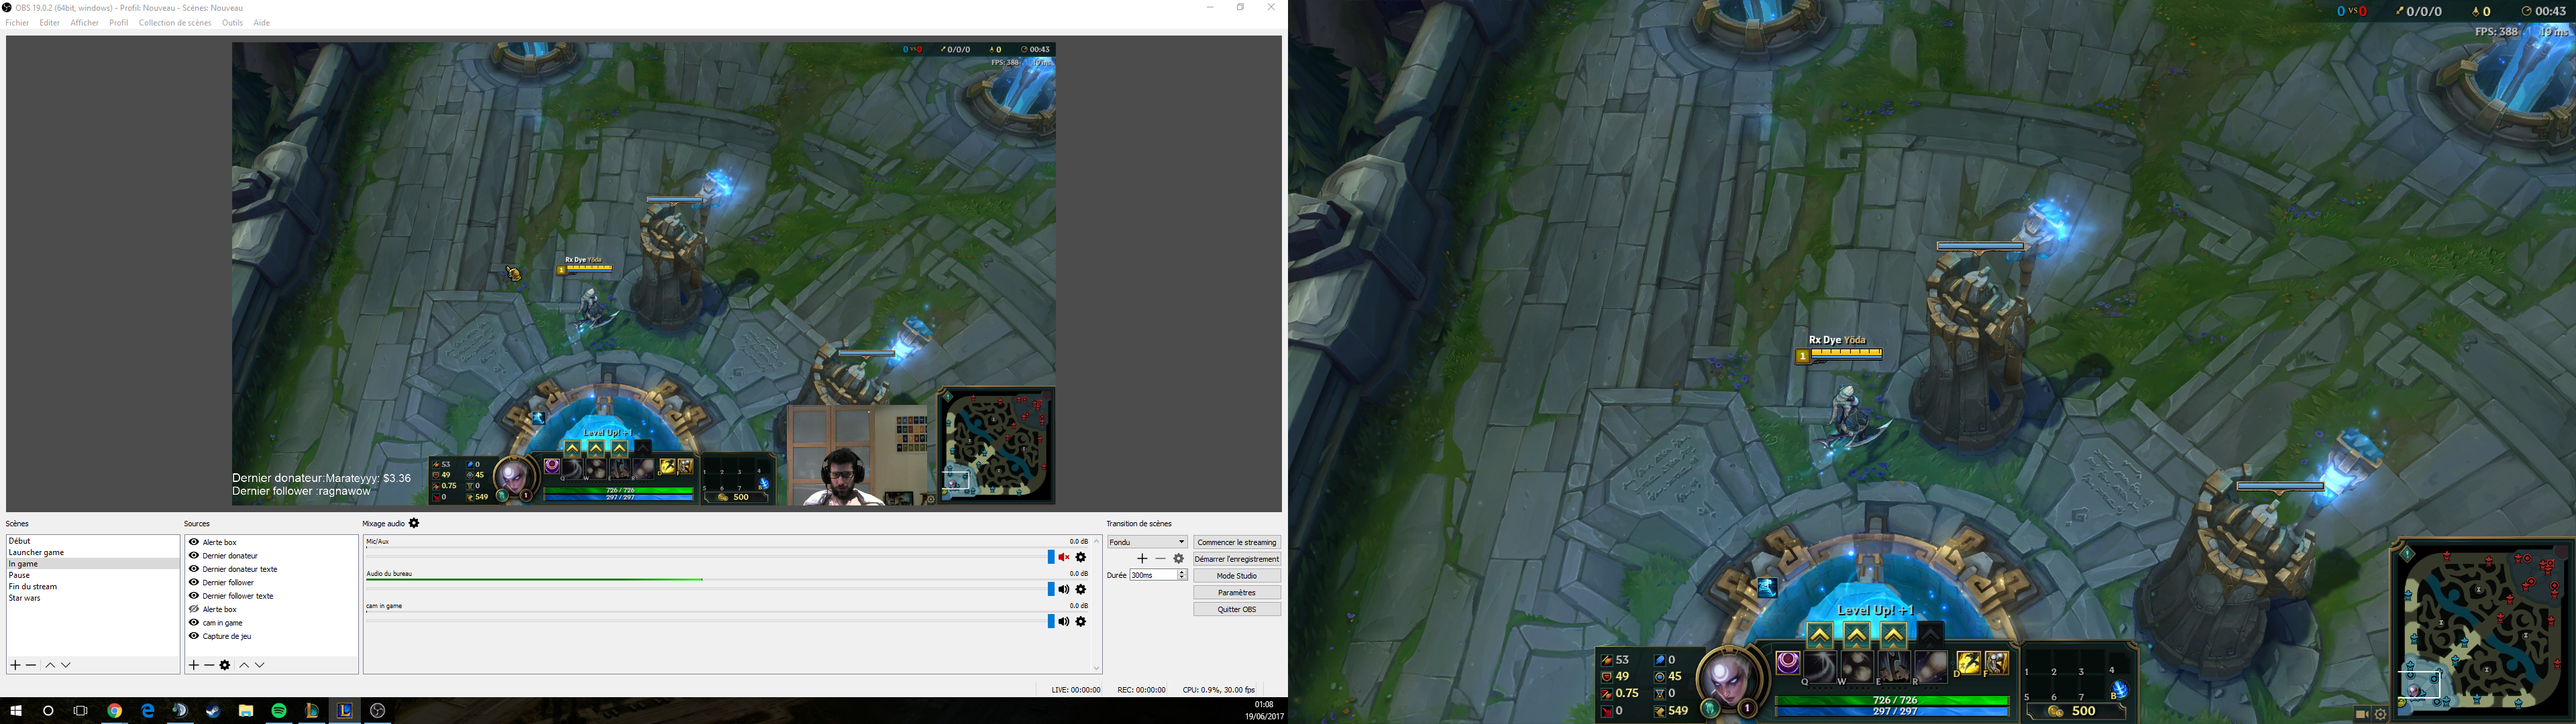2576x724 pixels.
Task: Mute the cam in game audio channel
Action: coord(1064,621)
